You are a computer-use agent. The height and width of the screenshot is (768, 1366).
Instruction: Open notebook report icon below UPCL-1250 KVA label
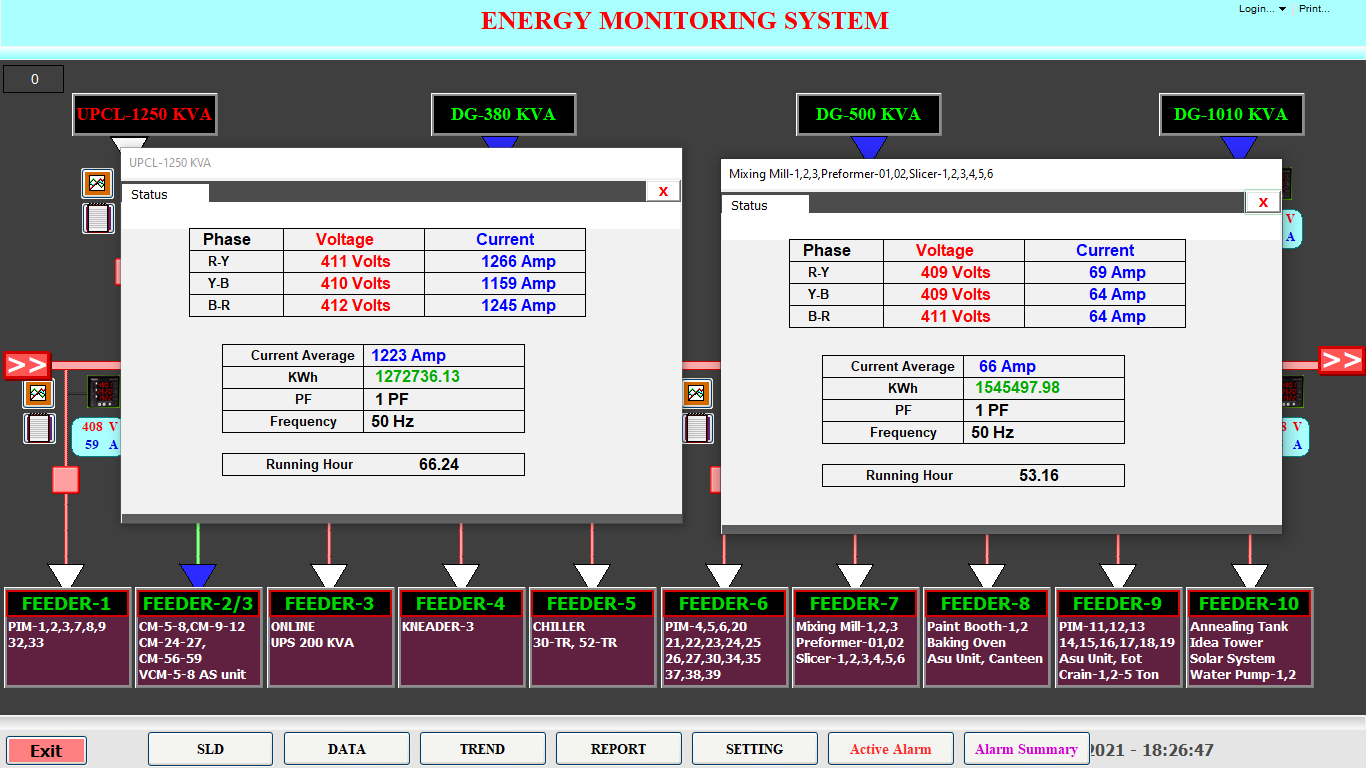click(x=97, y=218)
